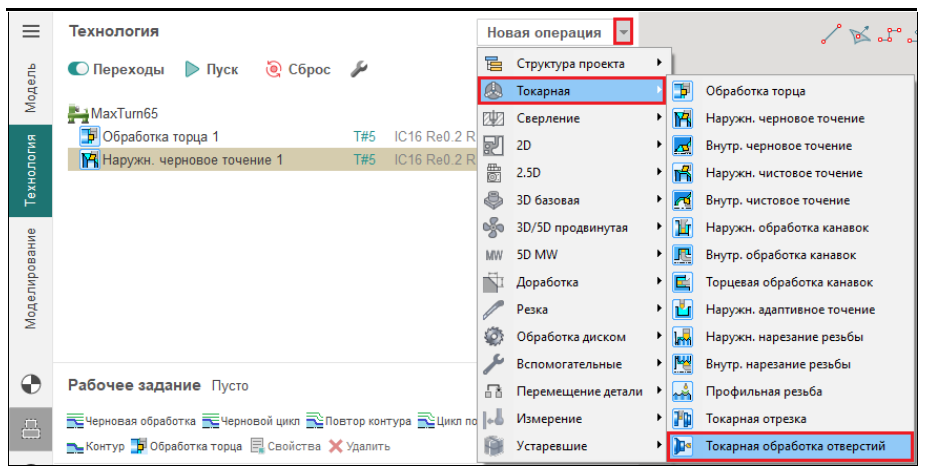Click the Свойства icon in bottom toolbar

click(x=258, y=446)
